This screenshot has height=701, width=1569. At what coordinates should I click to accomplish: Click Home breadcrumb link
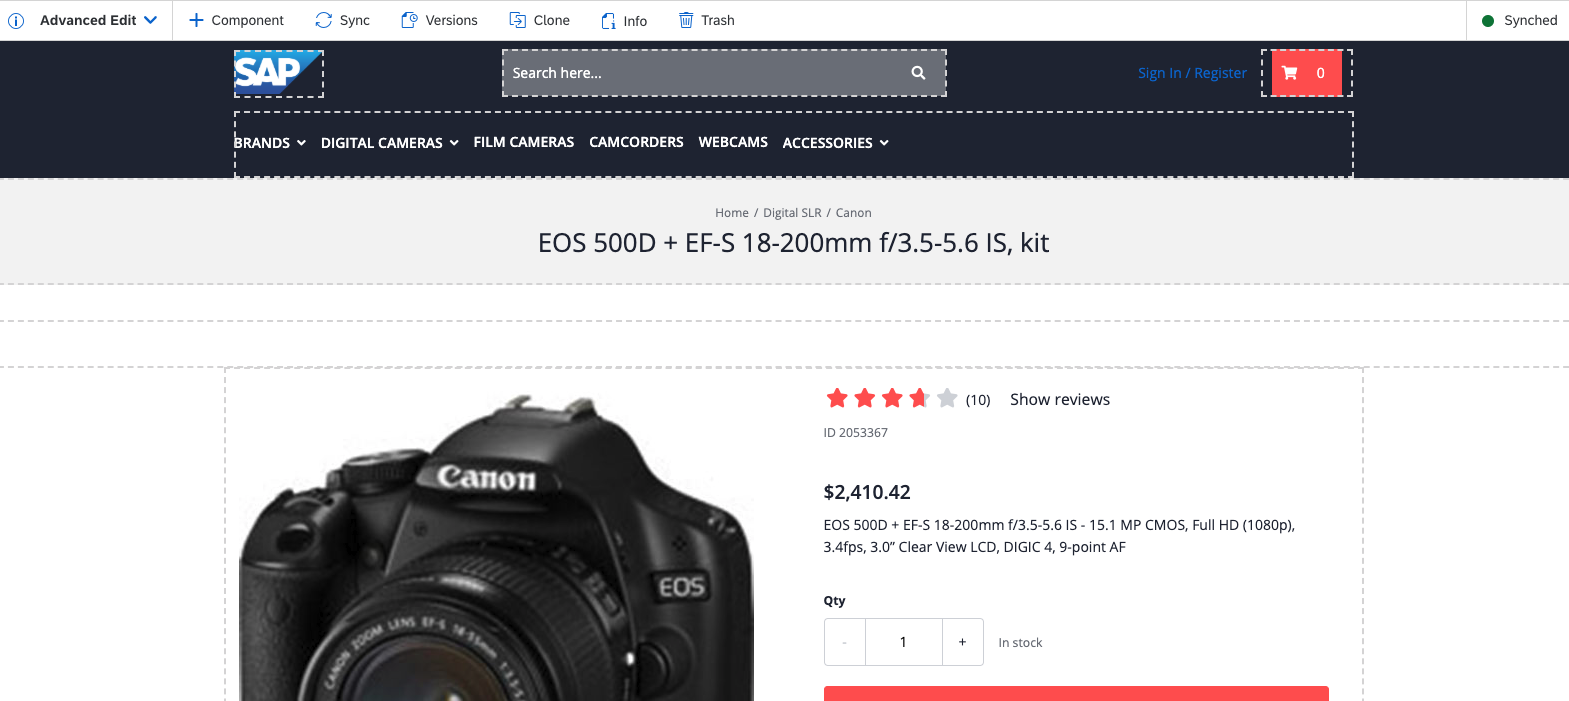pos(732,213)
